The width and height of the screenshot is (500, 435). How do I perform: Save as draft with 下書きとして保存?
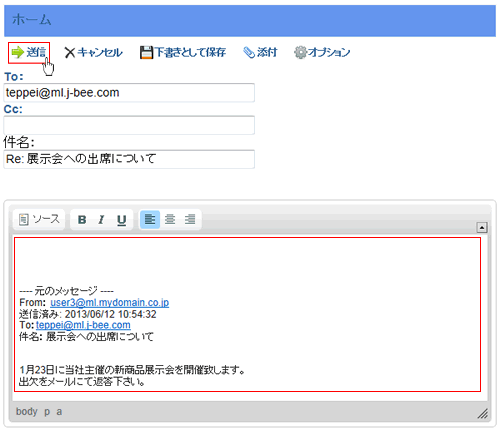[x=183, y=53]
